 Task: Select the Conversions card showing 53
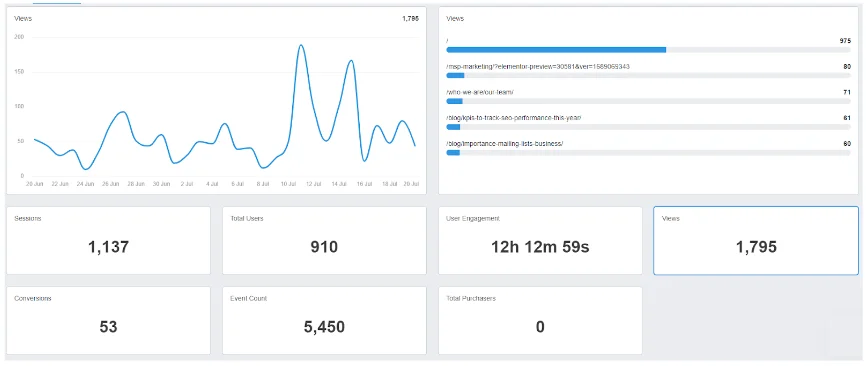click(108, 321)
